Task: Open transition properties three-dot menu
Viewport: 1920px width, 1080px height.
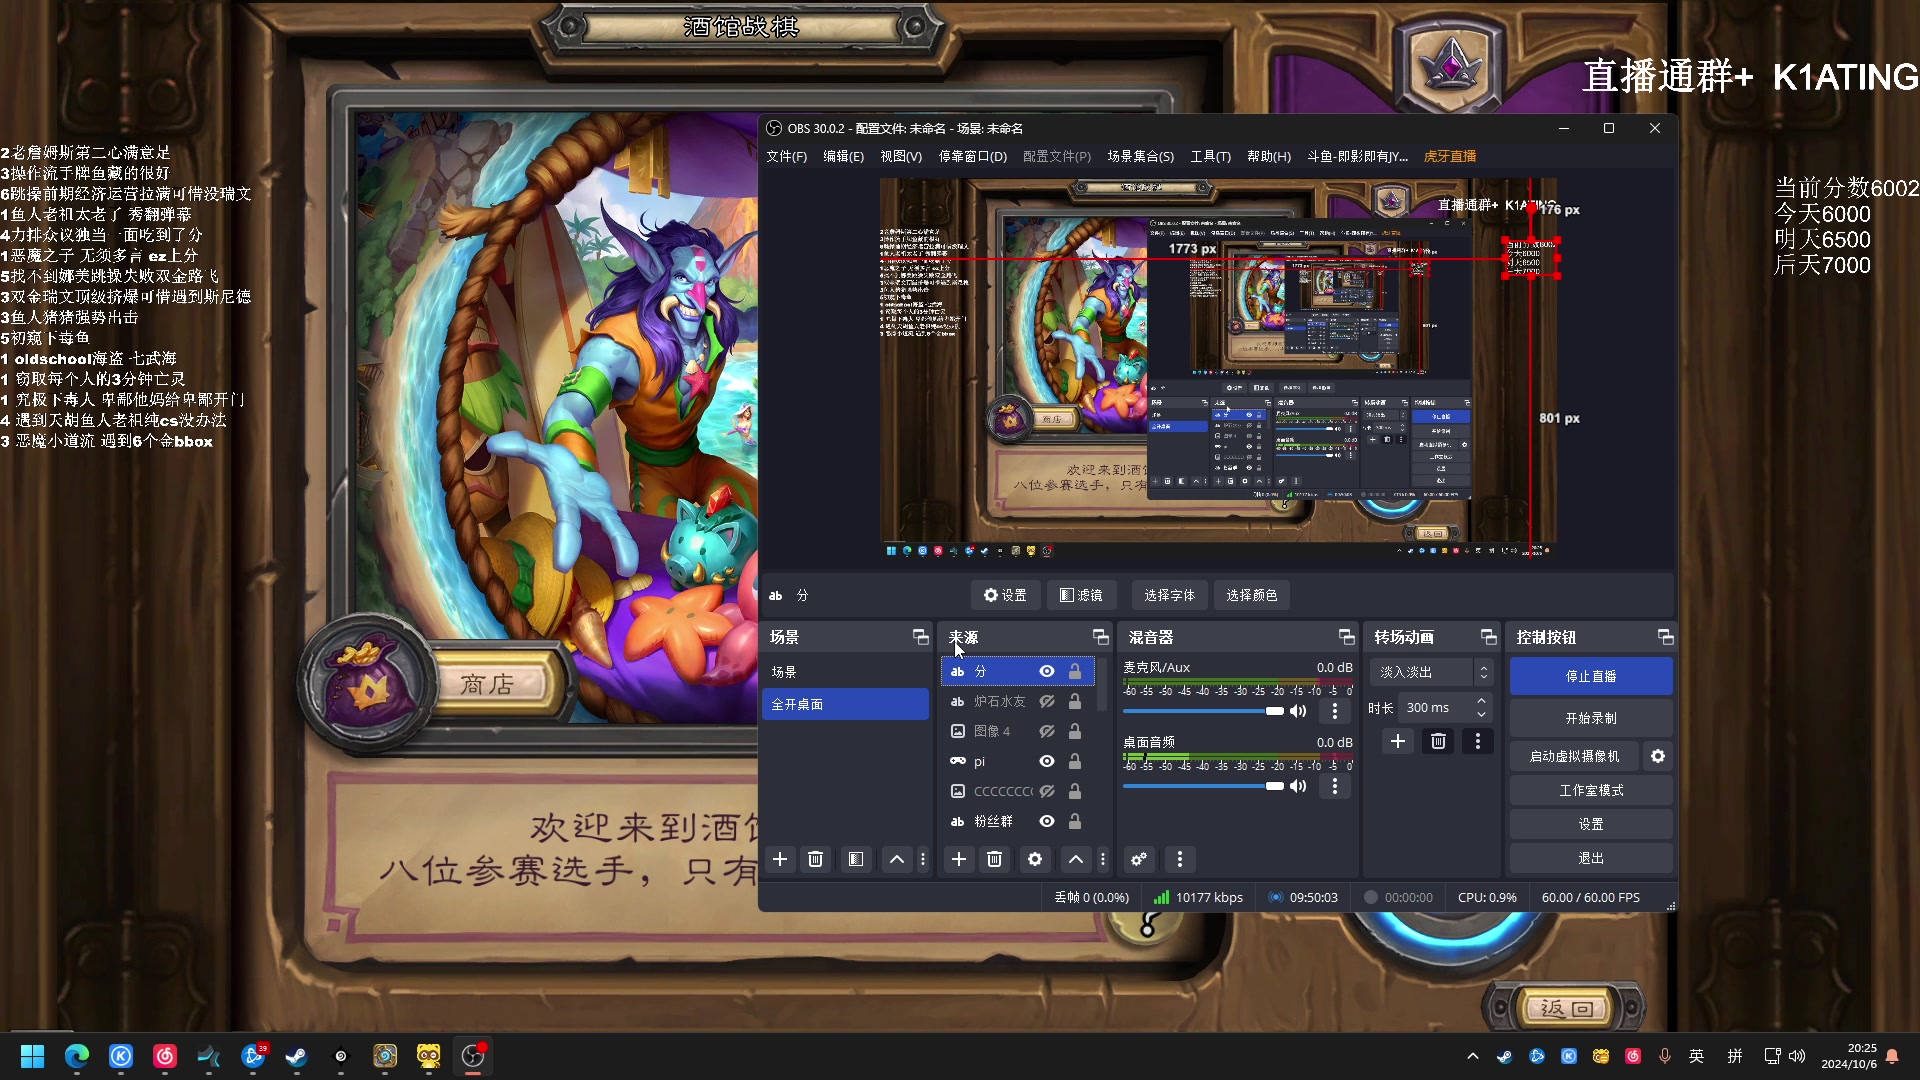Action: point(1478,741)
